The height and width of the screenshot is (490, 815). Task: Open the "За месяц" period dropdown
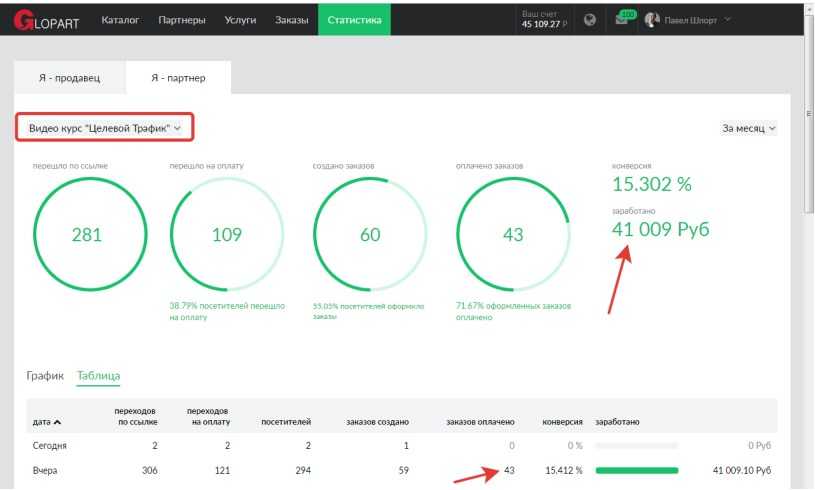748,129
